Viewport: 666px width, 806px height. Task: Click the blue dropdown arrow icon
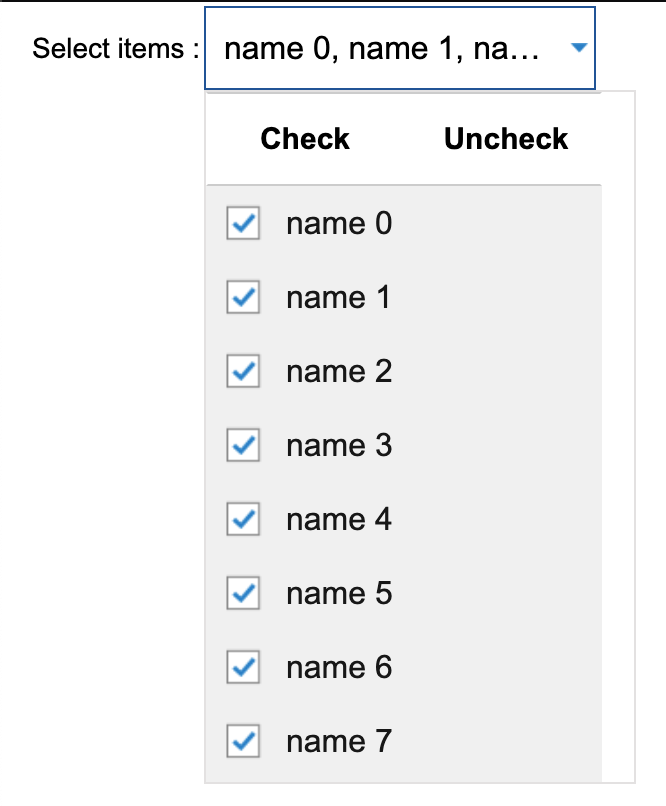click(578, 48)
